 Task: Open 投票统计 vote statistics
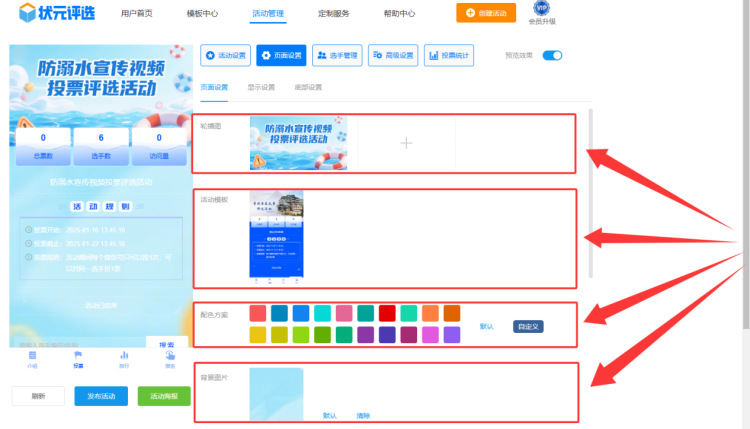[449, 56]
